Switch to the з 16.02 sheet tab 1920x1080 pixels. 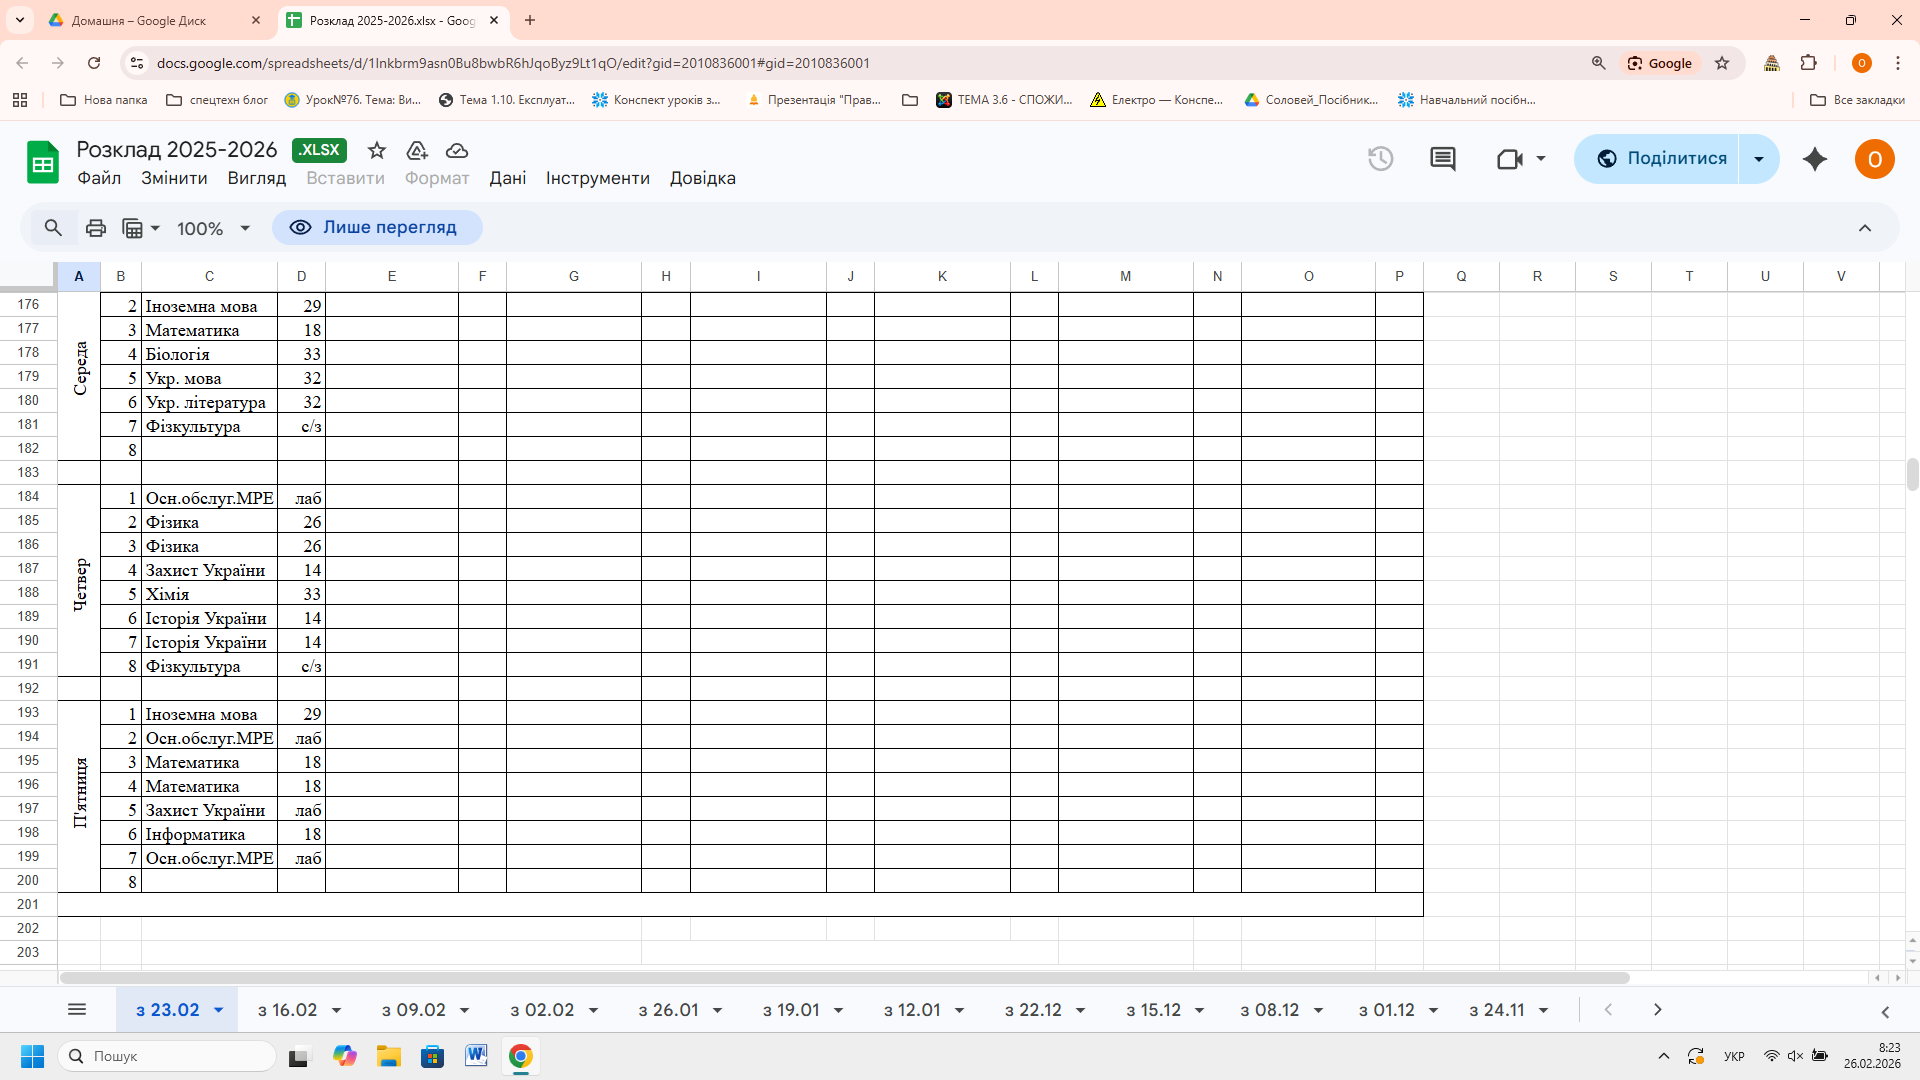pos(287,1010)
